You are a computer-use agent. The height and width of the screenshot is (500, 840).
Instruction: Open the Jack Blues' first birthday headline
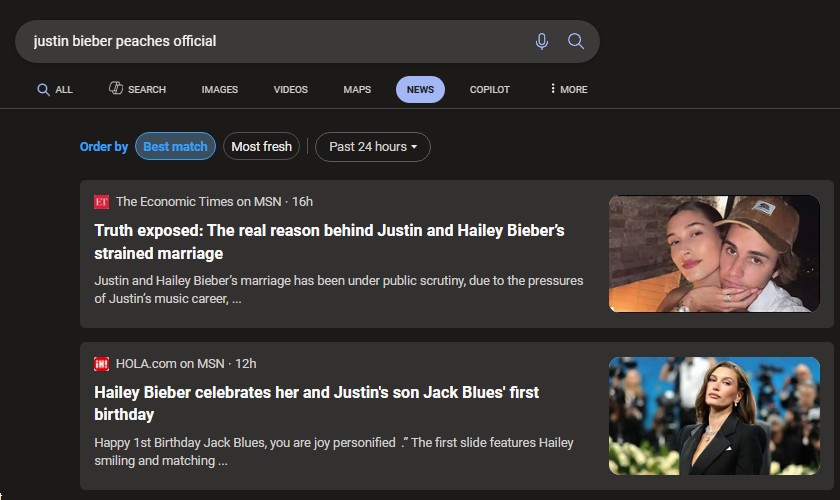pos(317,403)
